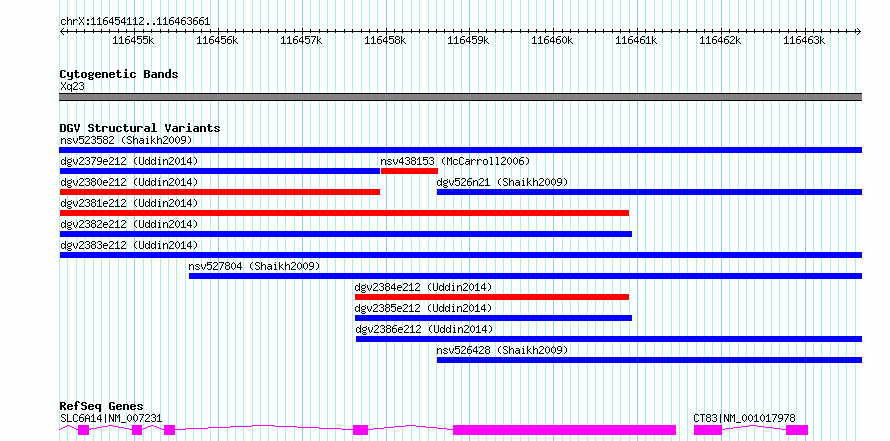Click the dgv2382e212 (Uddin2014) label
Image resolution: width=890 pixels, height=441 pixels.
click(x=129, y=224)
